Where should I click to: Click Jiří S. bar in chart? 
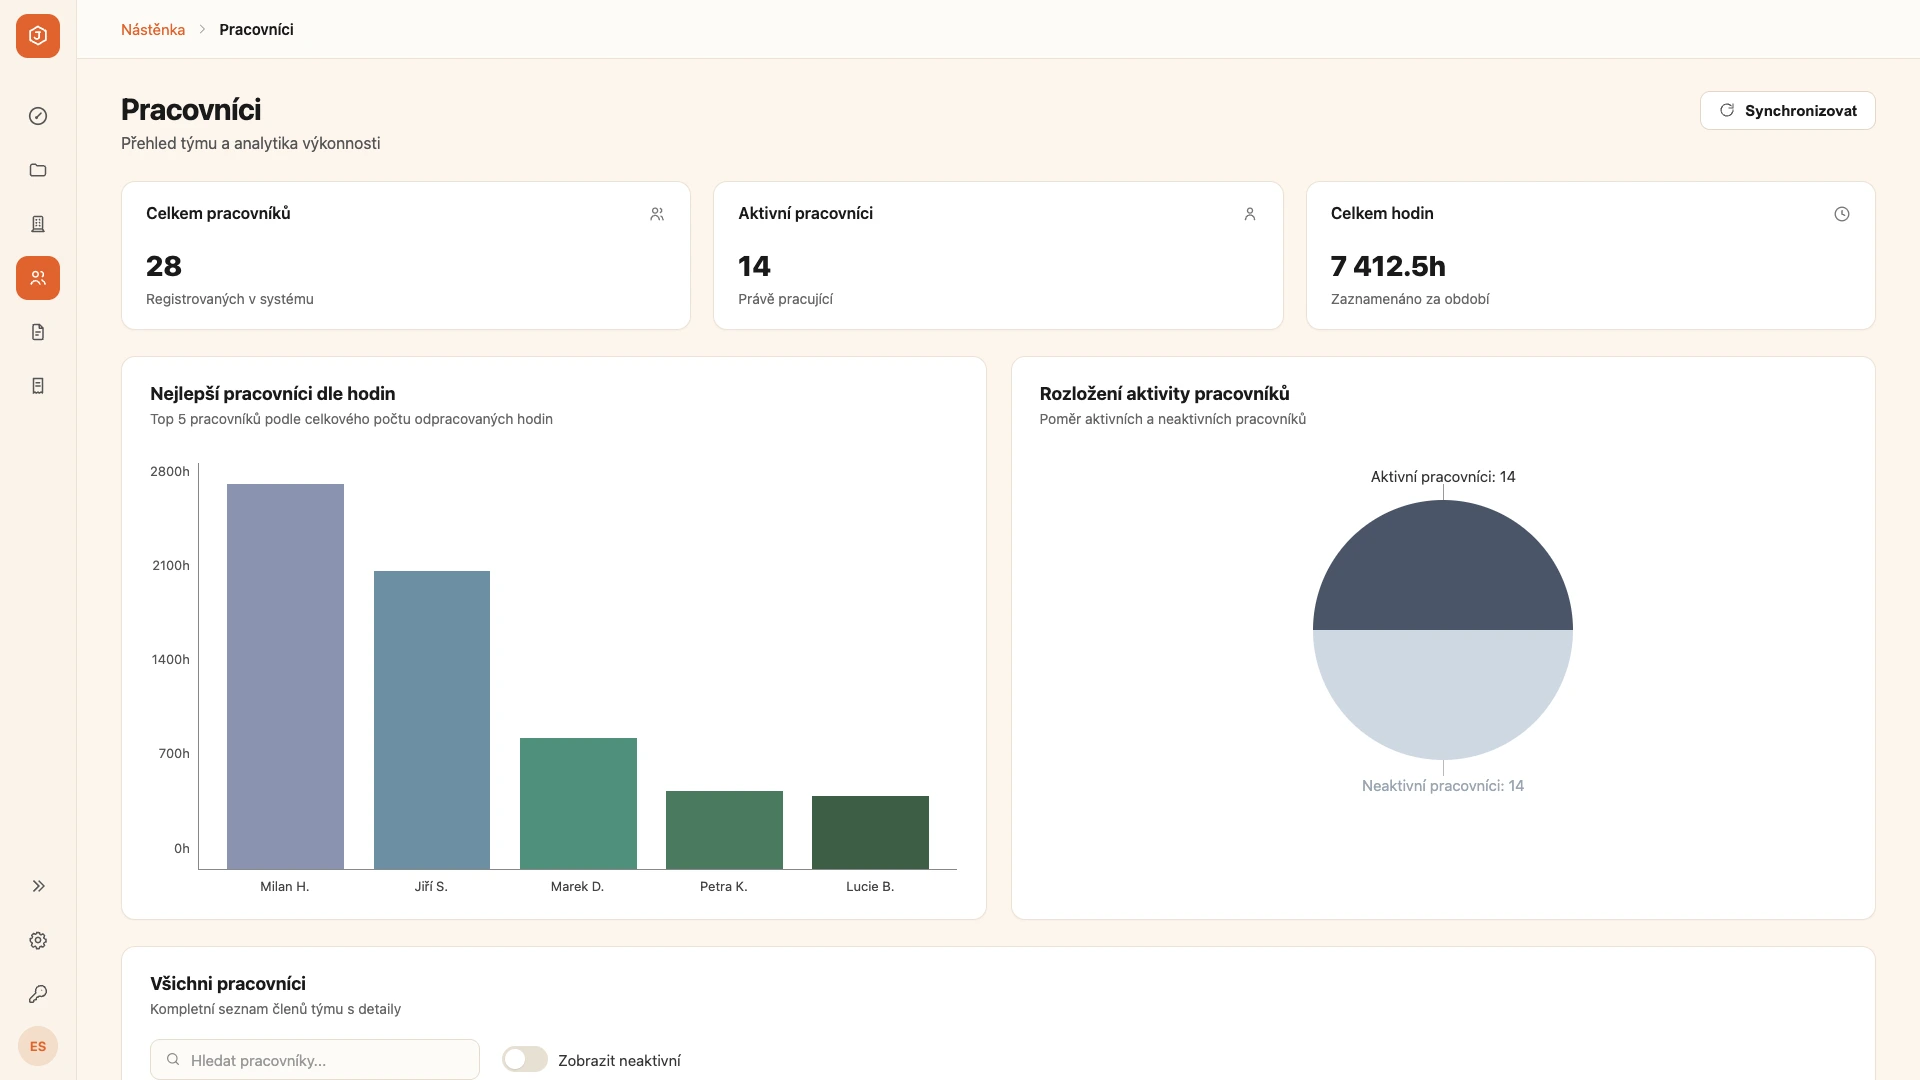432,720
